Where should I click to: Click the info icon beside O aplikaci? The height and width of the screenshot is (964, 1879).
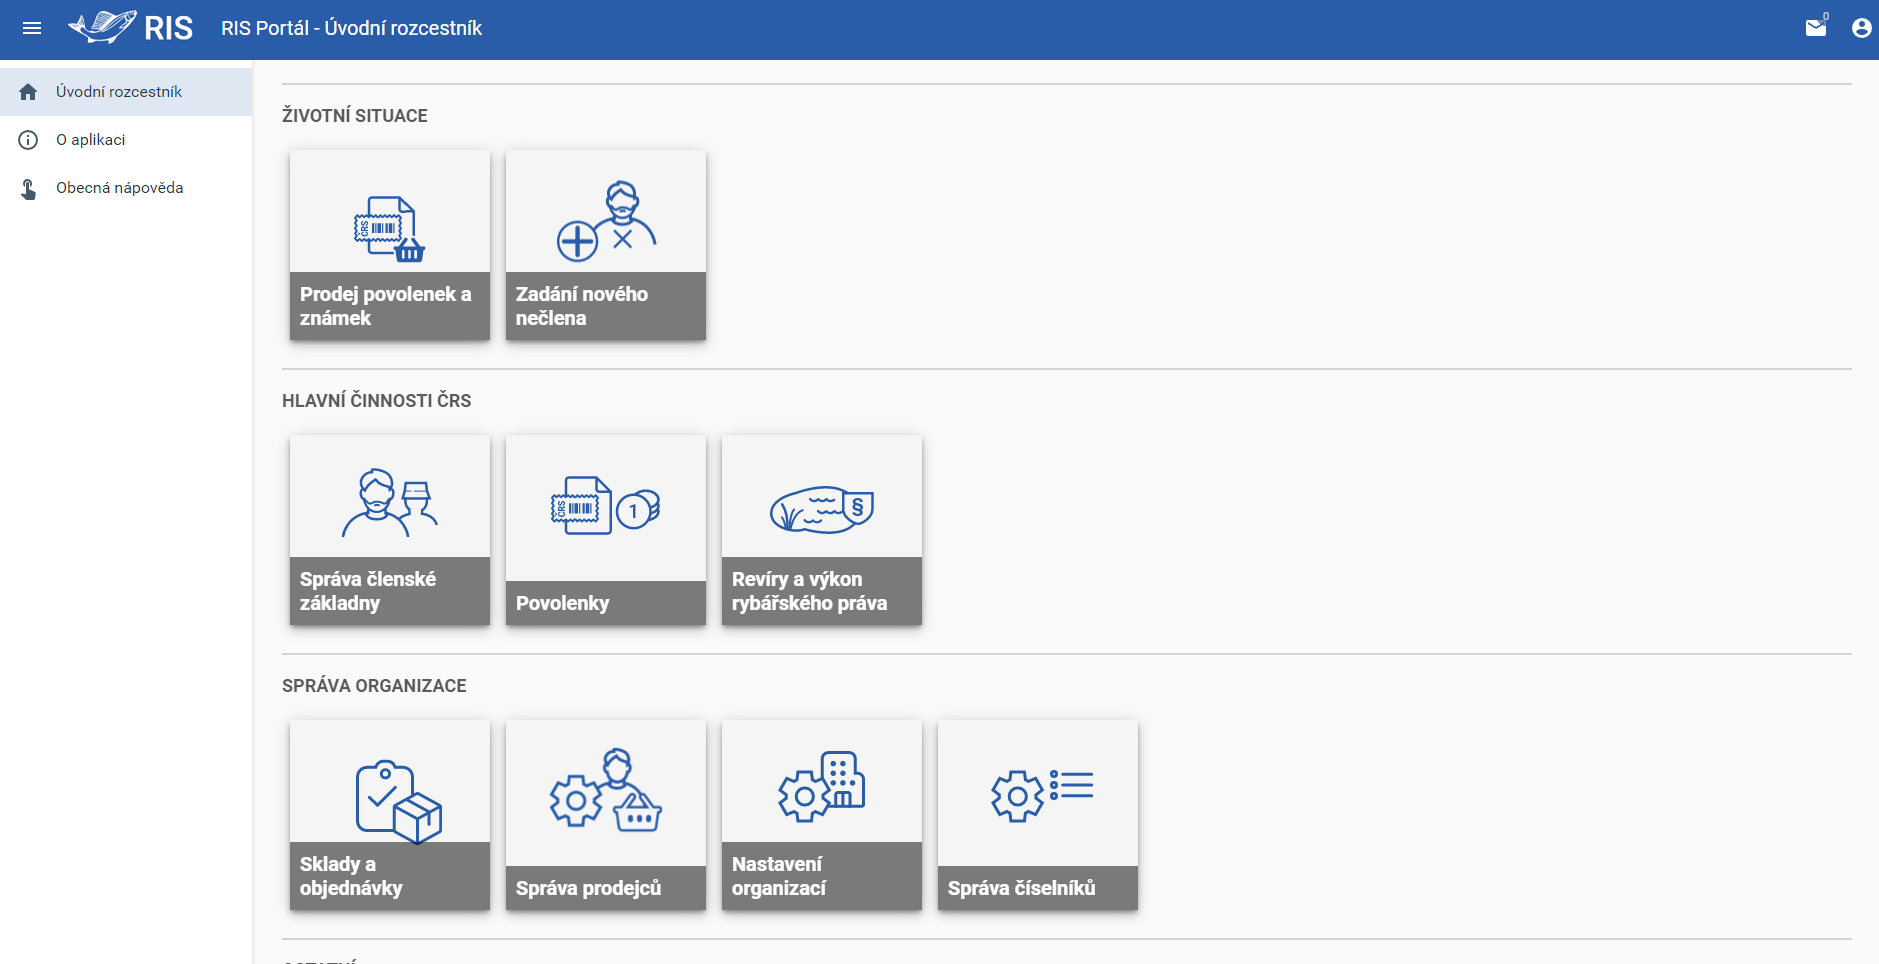click(28, 140)
